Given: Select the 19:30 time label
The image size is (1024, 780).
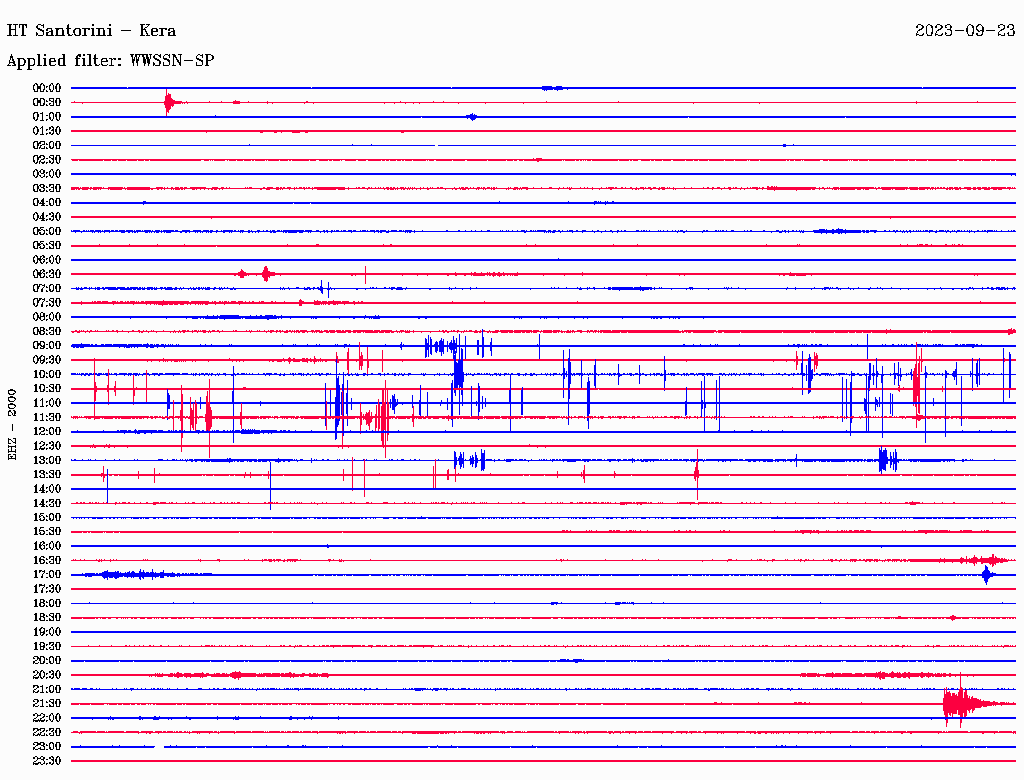Looking at the screenshot, I should (47, 646).
